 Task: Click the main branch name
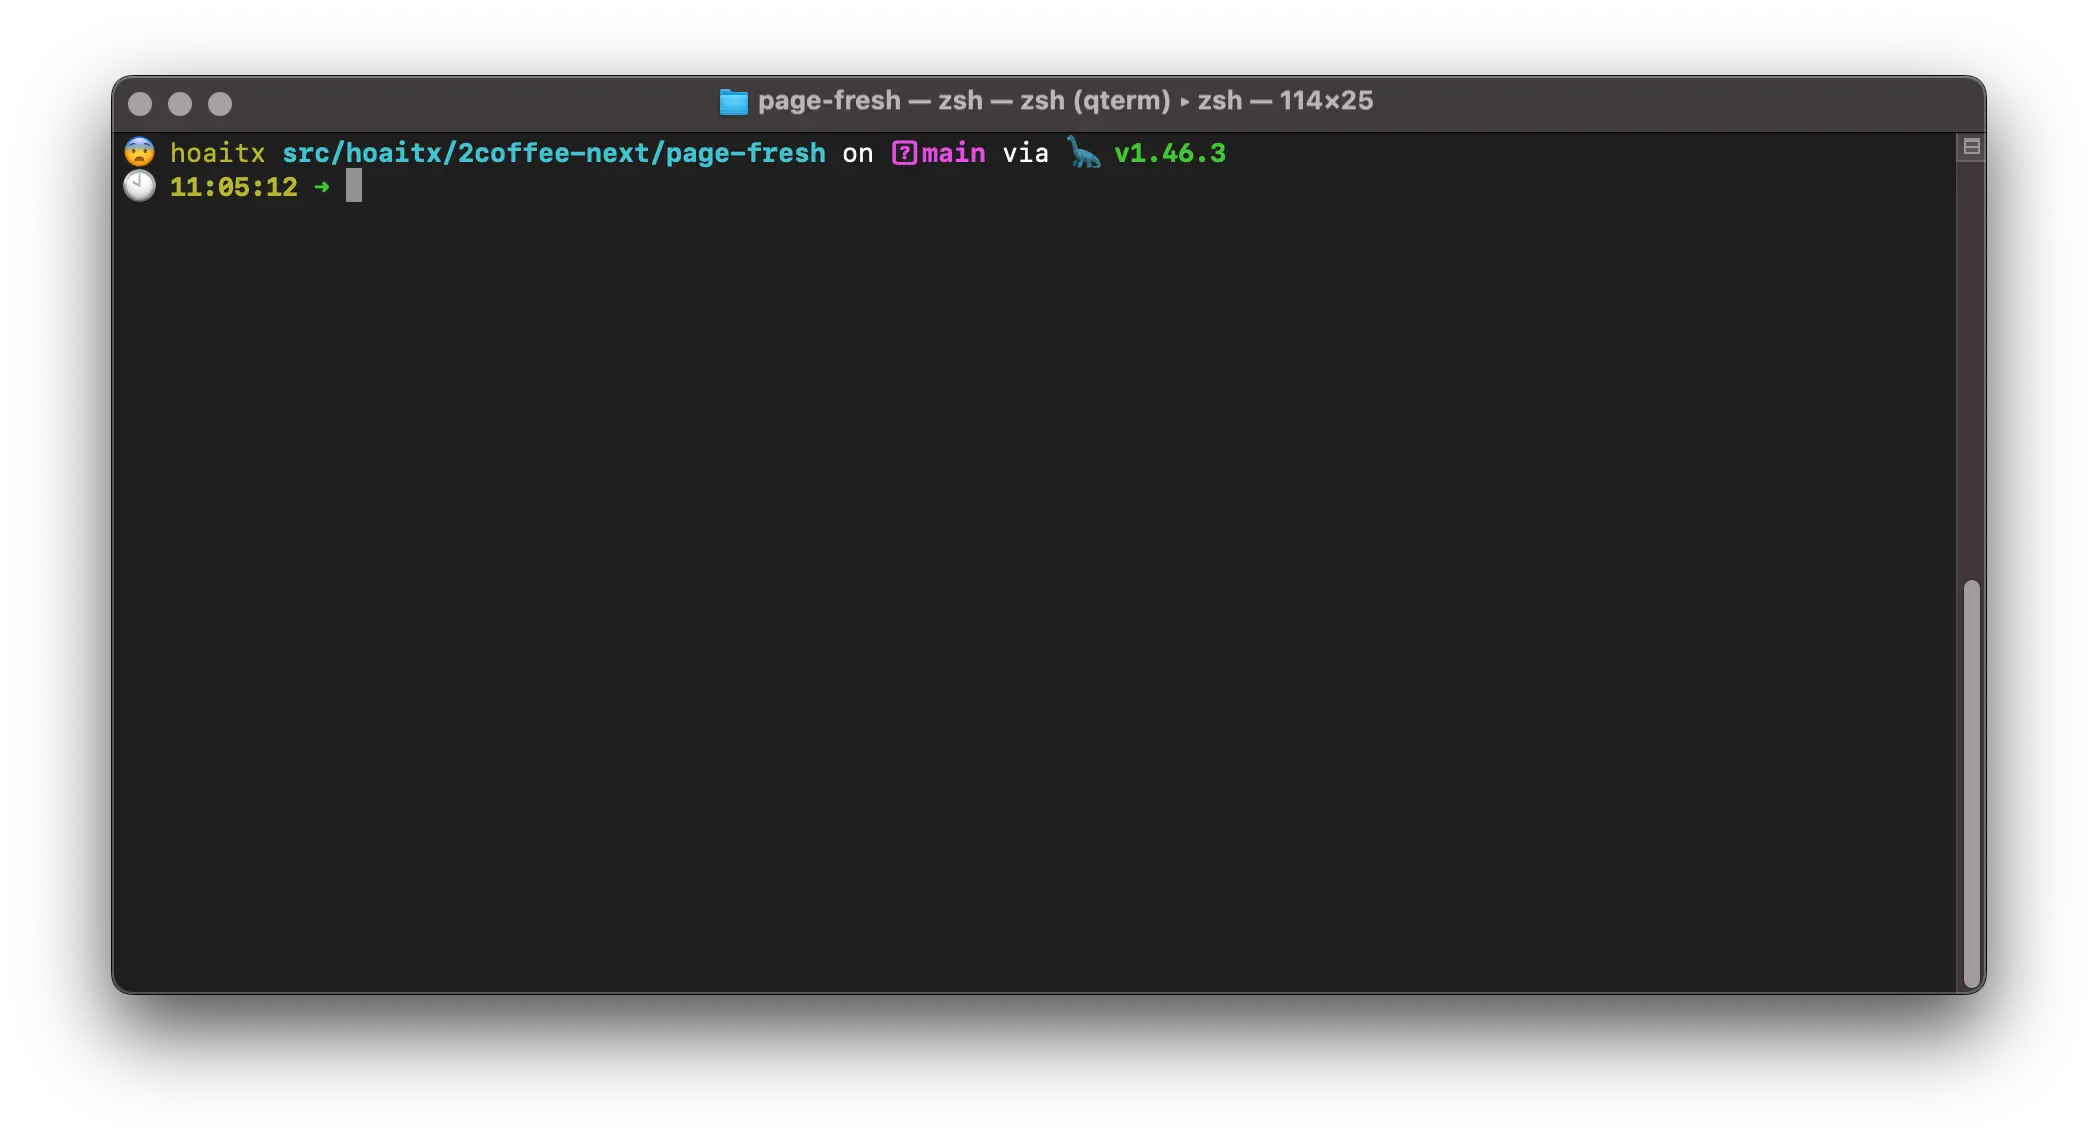click(x=953, y=153)
